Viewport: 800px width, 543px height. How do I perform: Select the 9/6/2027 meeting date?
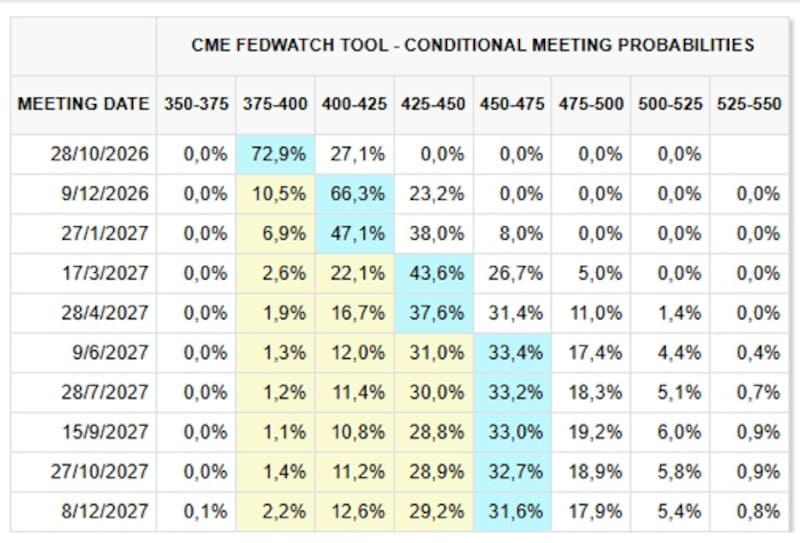pyautogui.click(x=110, y=353)
